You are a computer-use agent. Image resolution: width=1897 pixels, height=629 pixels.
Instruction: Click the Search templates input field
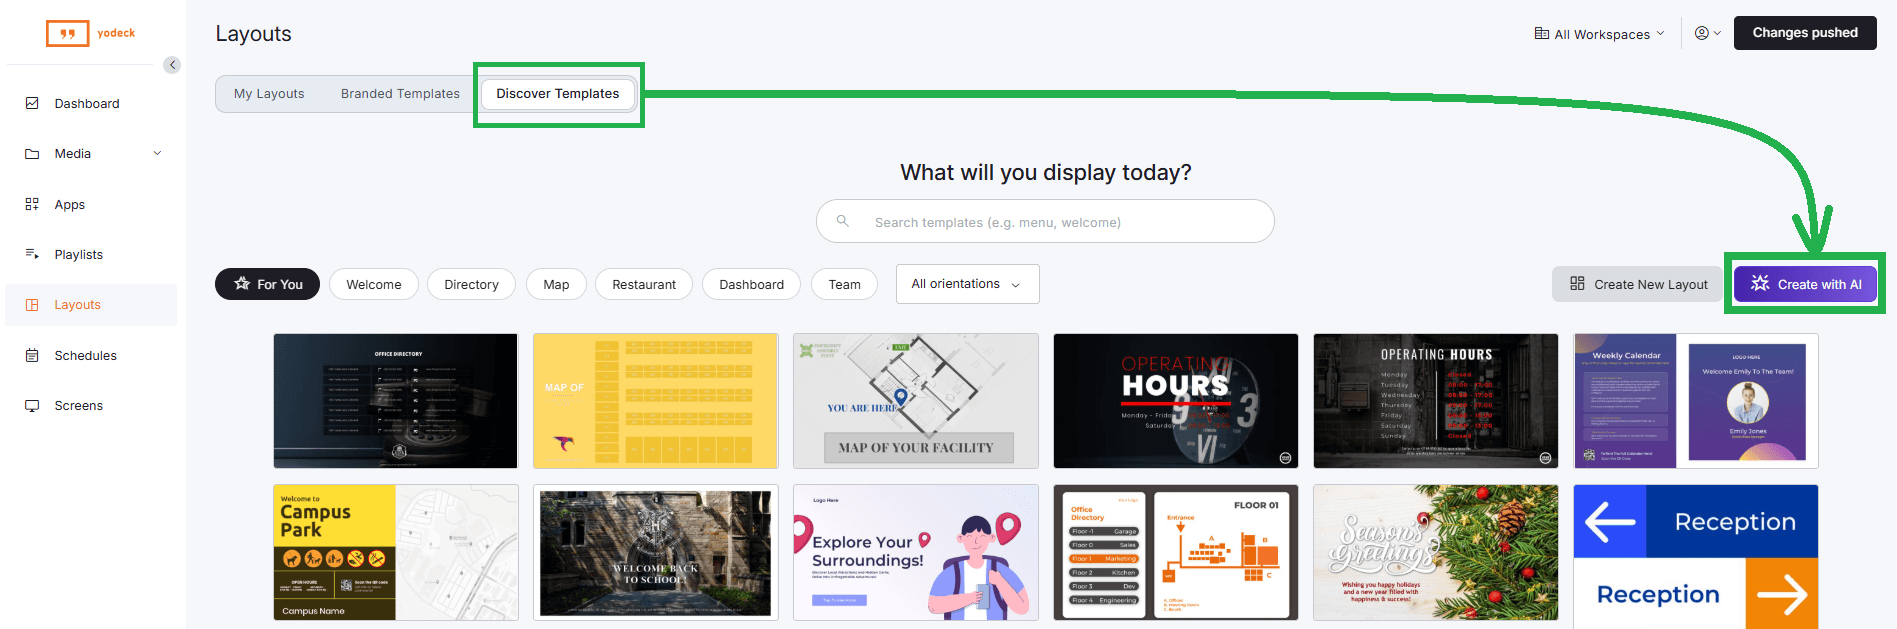(1045, 221)
